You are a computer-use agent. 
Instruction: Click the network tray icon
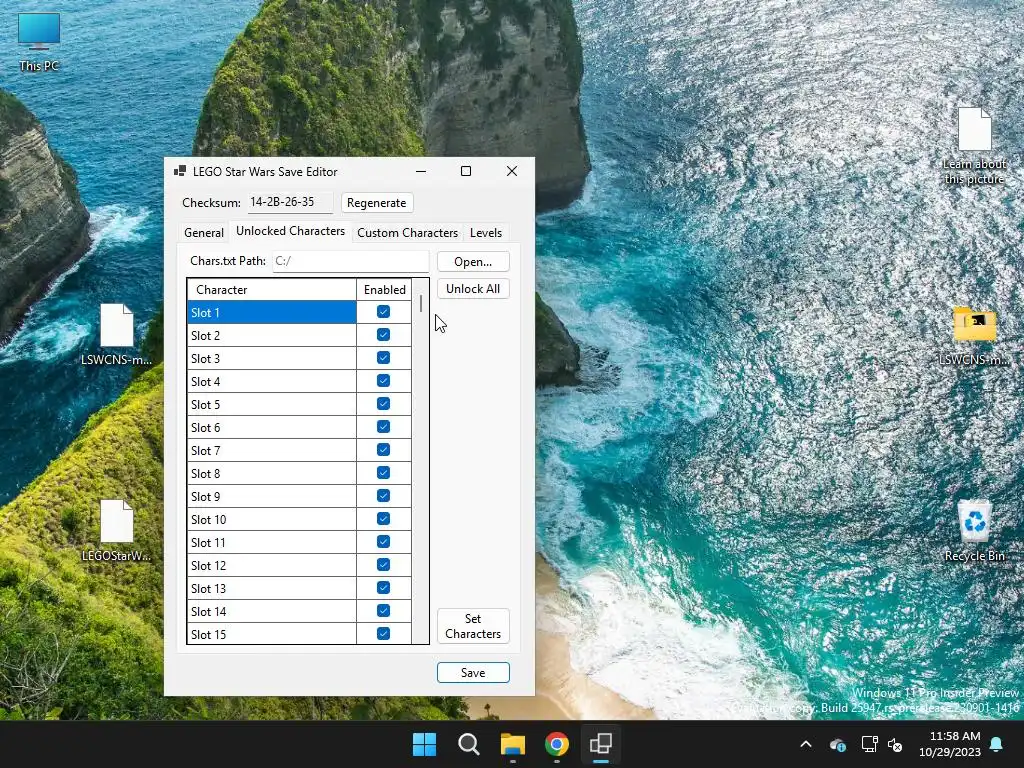tap(869, 744)
